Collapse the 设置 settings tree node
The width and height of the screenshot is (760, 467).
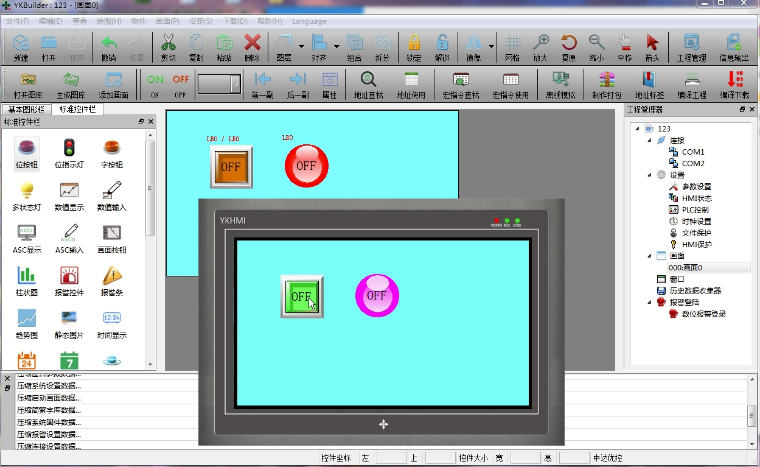click(x=648, y=174)
